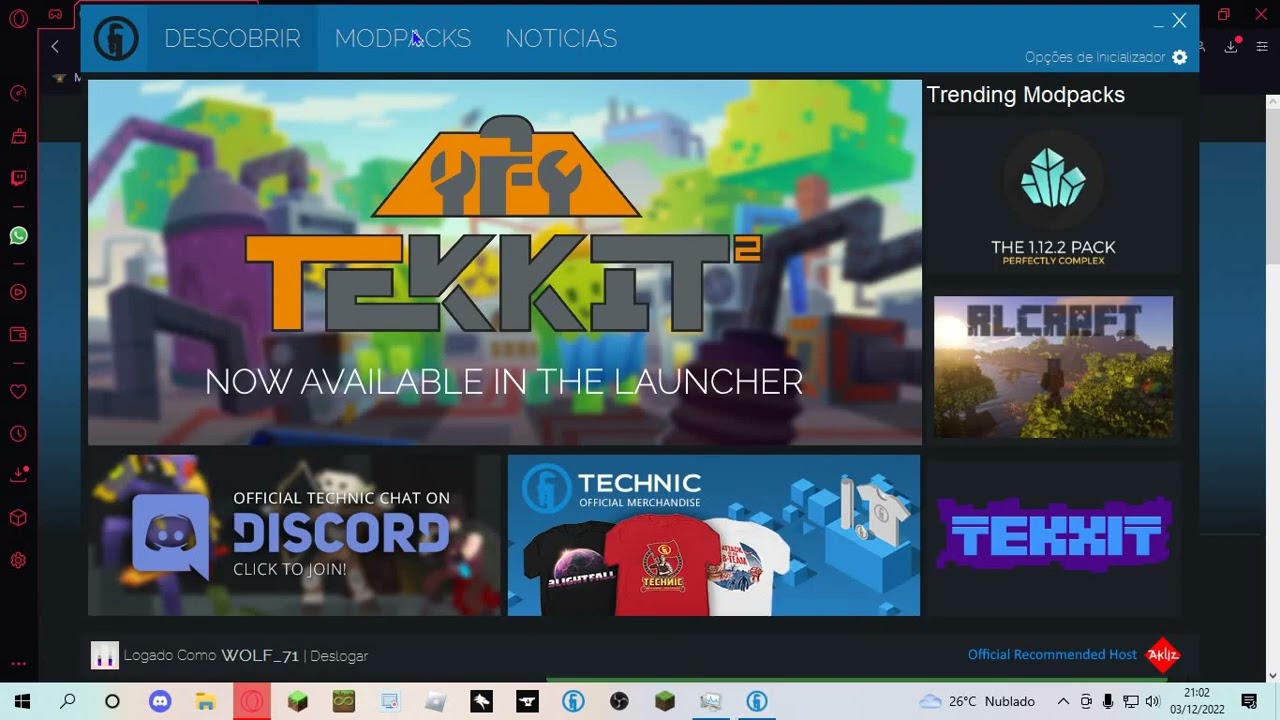Click the Akliz host logo
Screen dimensions: 1280x720
tap(1162, 655)
